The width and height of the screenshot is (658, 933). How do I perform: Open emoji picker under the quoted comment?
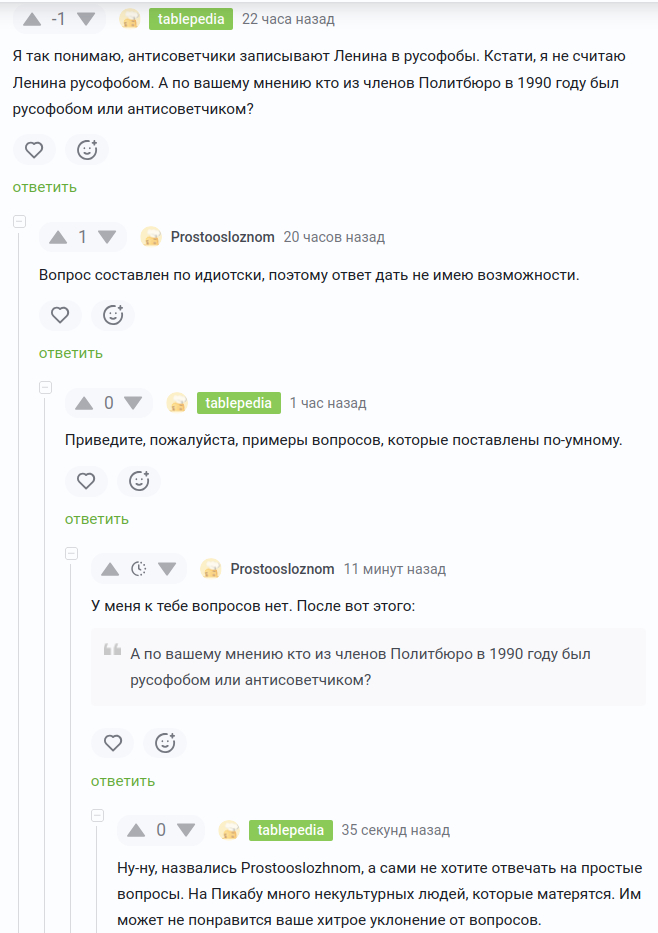point(165,742)
